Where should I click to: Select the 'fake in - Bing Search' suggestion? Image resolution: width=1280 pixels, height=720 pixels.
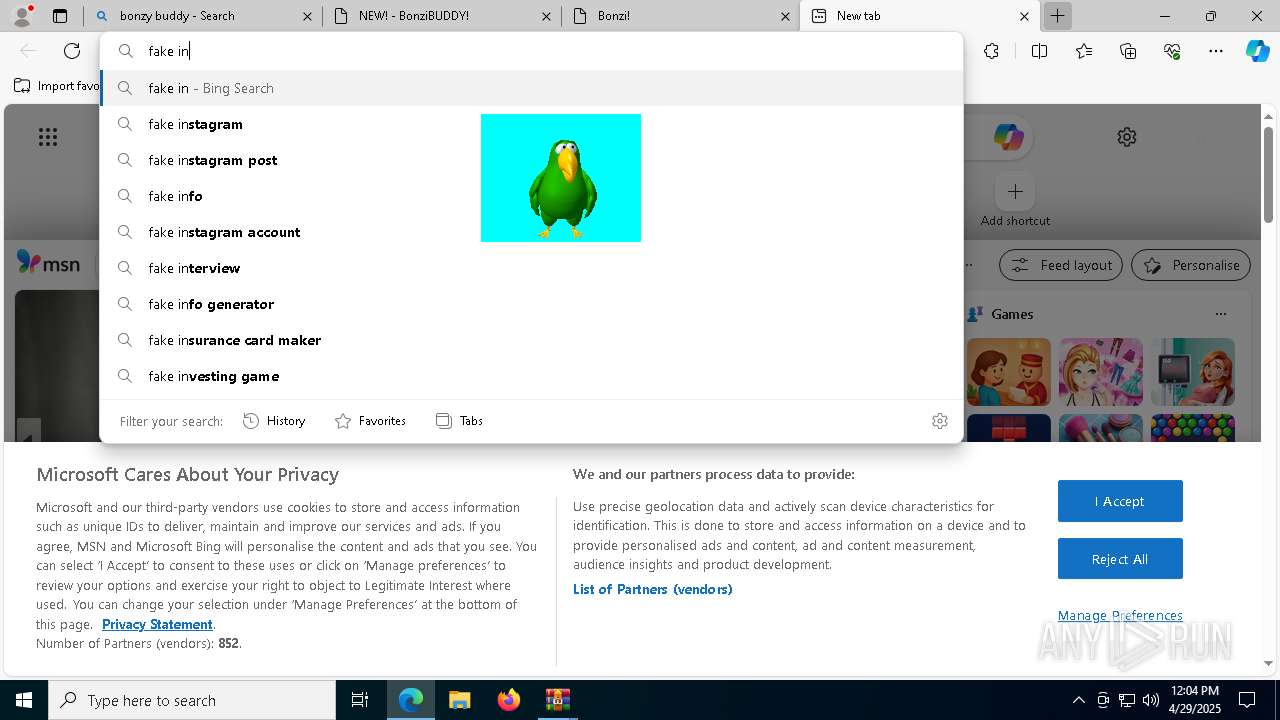pyautogui.click(x=531, y=88)
